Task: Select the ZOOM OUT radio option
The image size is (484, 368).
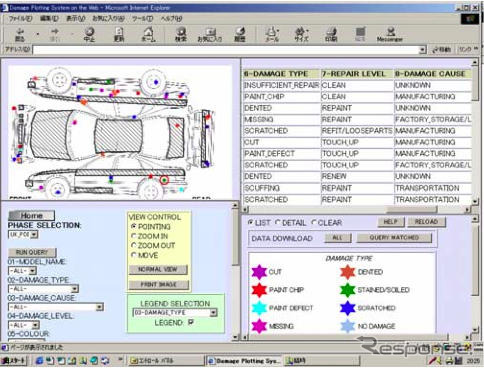Action: (x=134, y=245)
